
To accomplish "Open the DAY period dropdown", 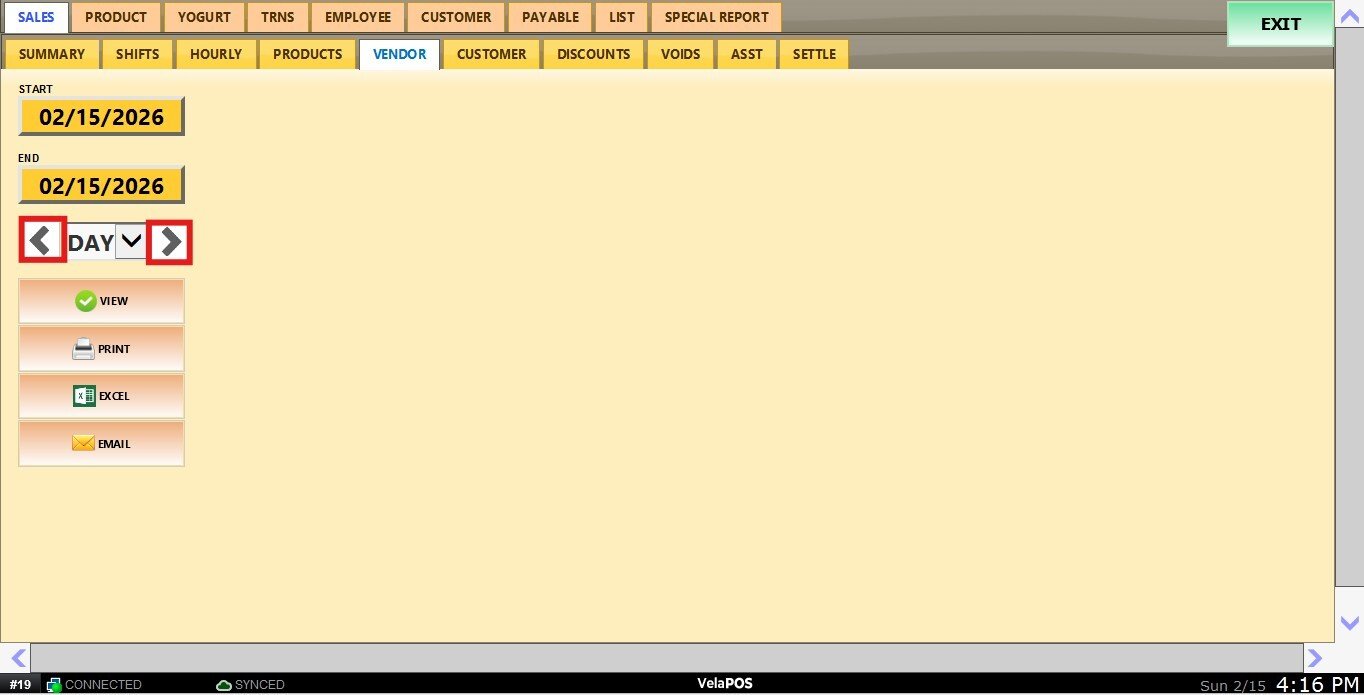I will point(131,241).
